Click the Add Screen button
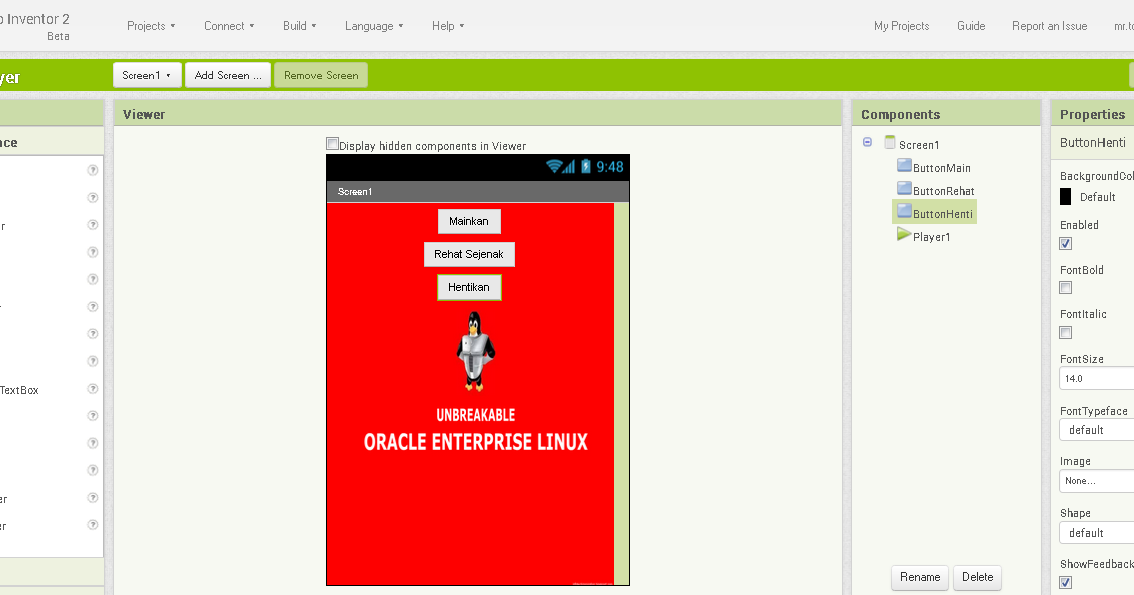This screenshot has width=1134, height=595. (x=228, y=75)
